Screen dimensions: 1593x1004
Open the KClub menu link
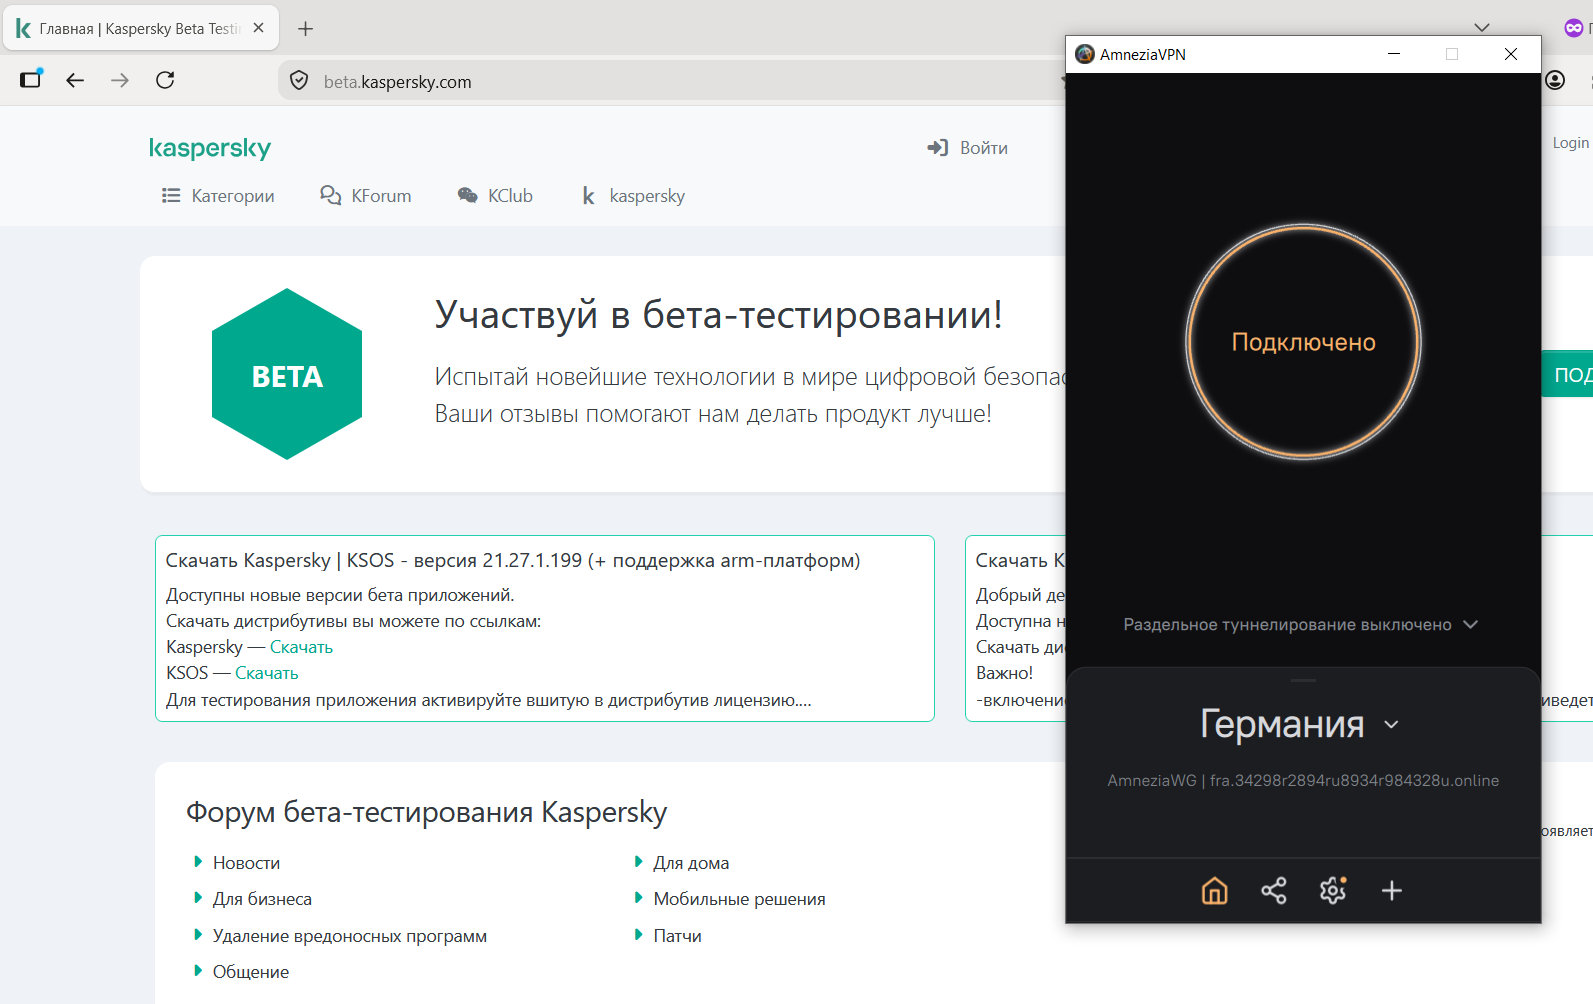coord(495,196)
